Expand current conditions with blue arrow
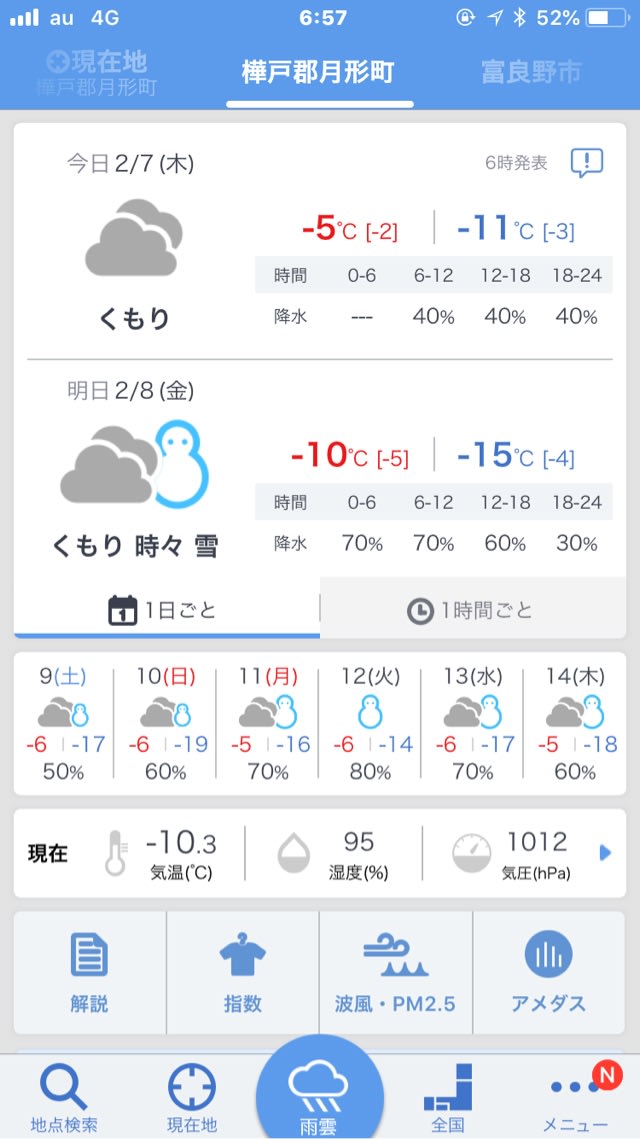The height and width of the screenshot is (1139, 640). coord(604,853)
